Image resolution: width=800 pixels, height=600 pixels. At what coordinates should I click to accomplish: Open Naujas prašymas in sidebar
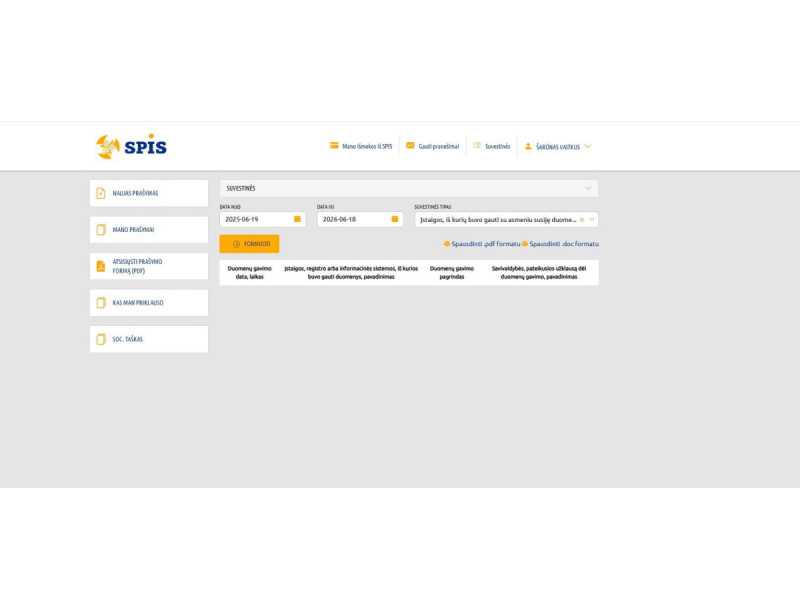point(149,193)
